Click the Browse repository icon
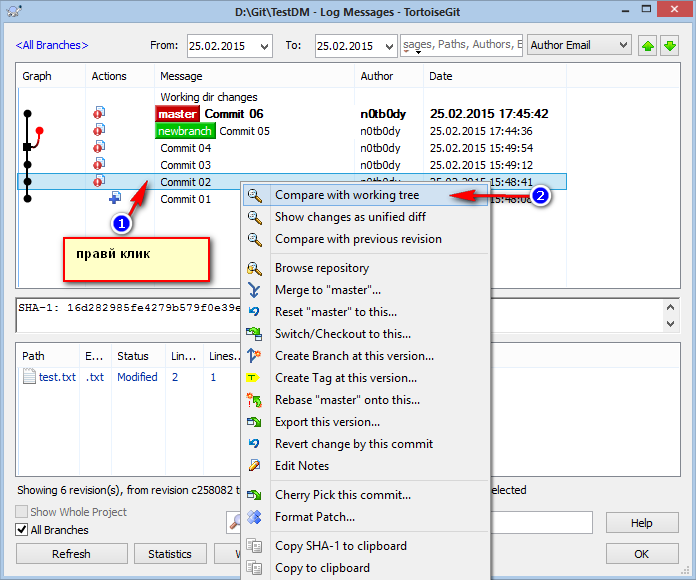The height and width of the screenshot is (580, 696). [254, 268]
